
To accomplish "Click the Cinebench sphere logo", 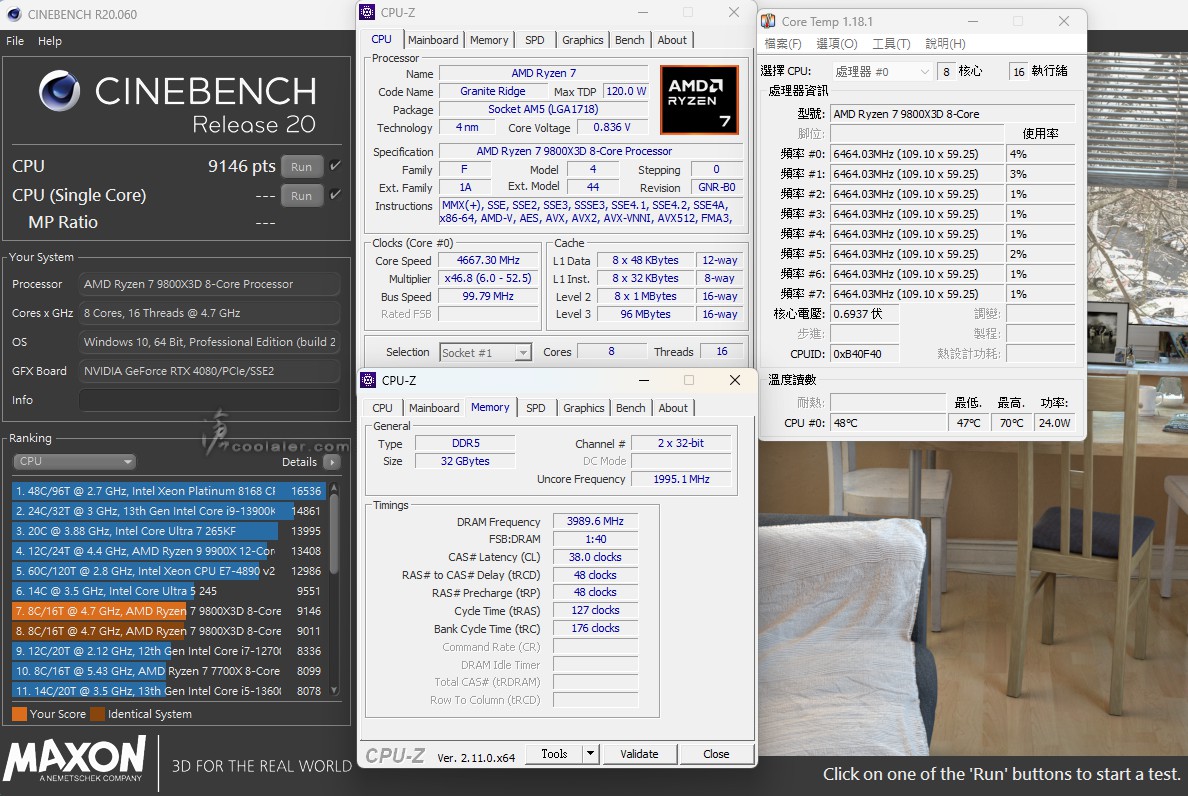I will [x=59, y=91].
